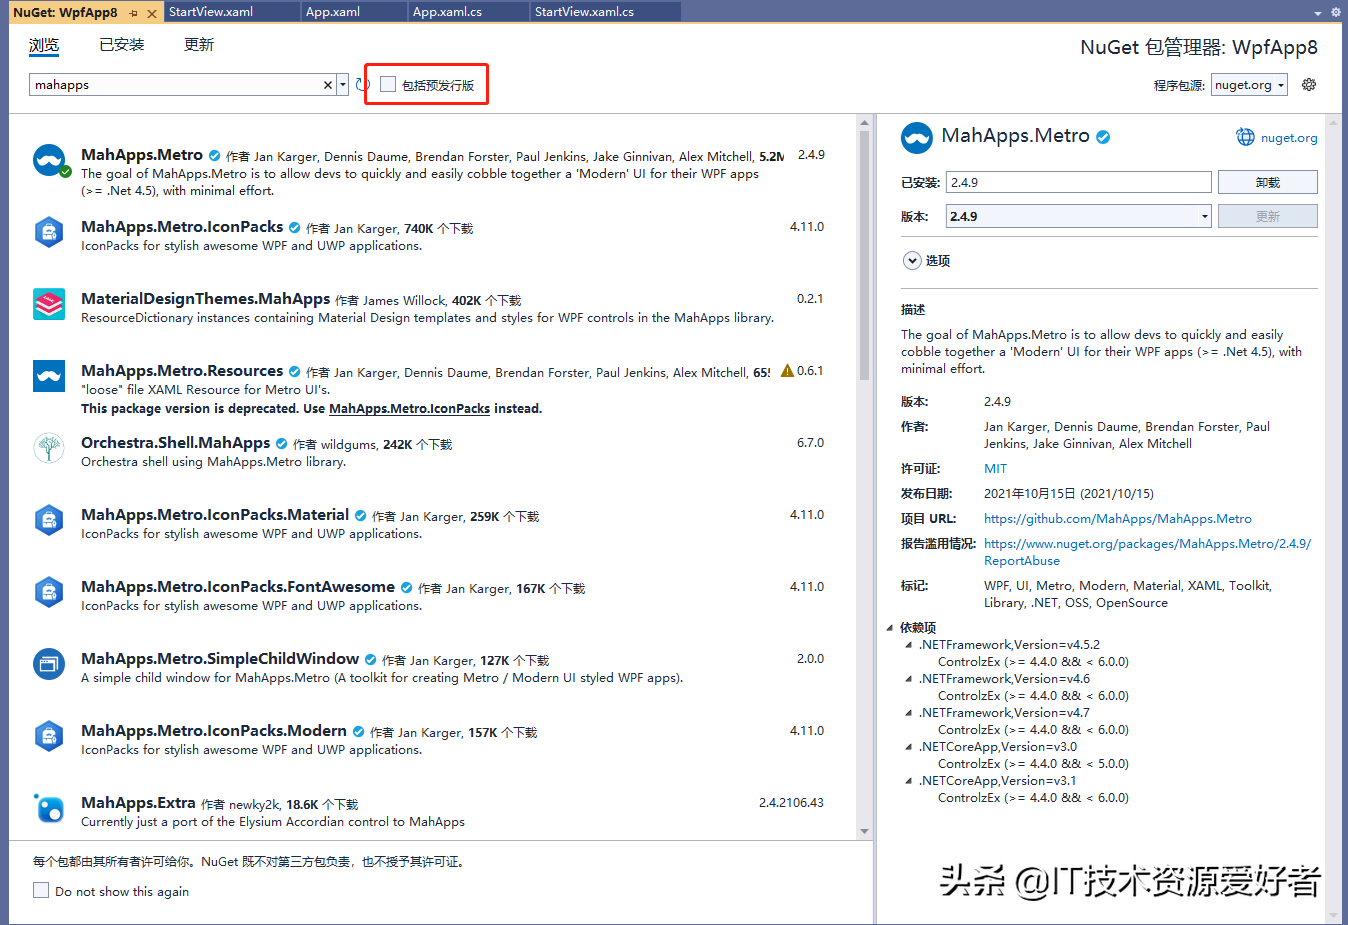This screenshot has width=1348, height=925.
Task: Select MaterialDesignThemes.MahApps package title
Action: click(205, 299)
